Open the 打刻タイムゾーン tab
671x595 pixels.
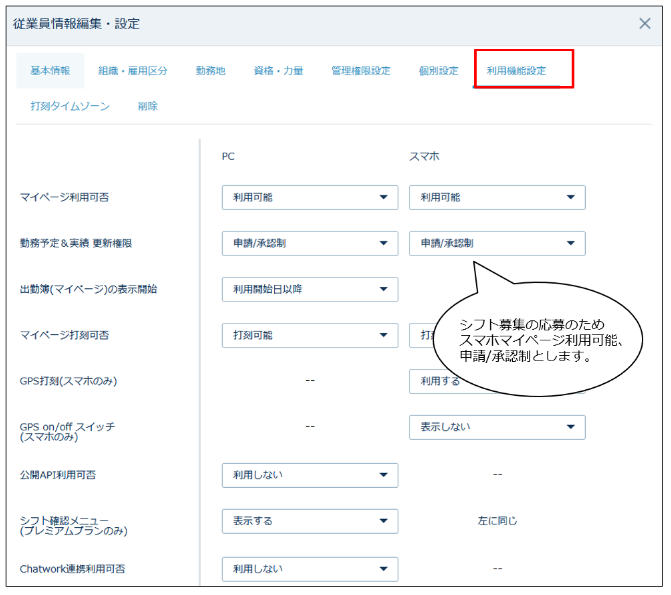pyautogui.click(x=70, y=106)
